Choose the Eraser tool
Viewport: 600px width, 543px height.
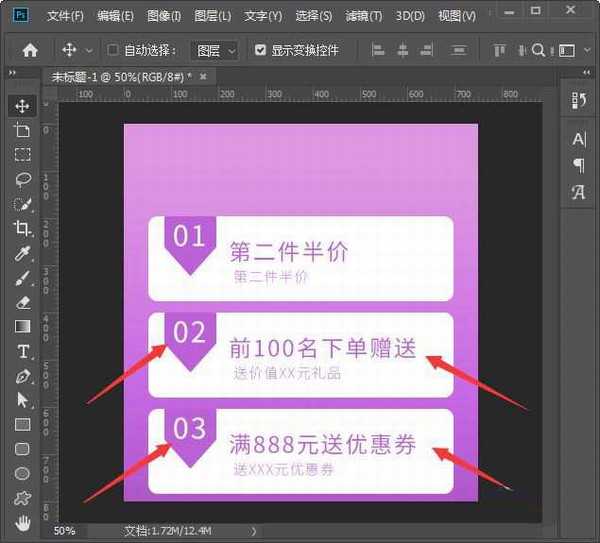coord(22,302)
